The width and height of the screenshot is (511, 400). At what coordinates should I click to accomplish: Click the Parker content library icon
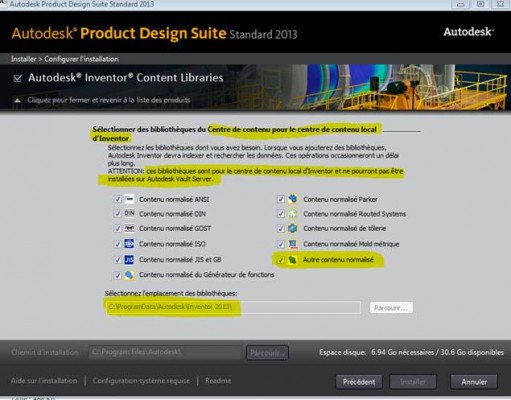click(x=292, y=199)
